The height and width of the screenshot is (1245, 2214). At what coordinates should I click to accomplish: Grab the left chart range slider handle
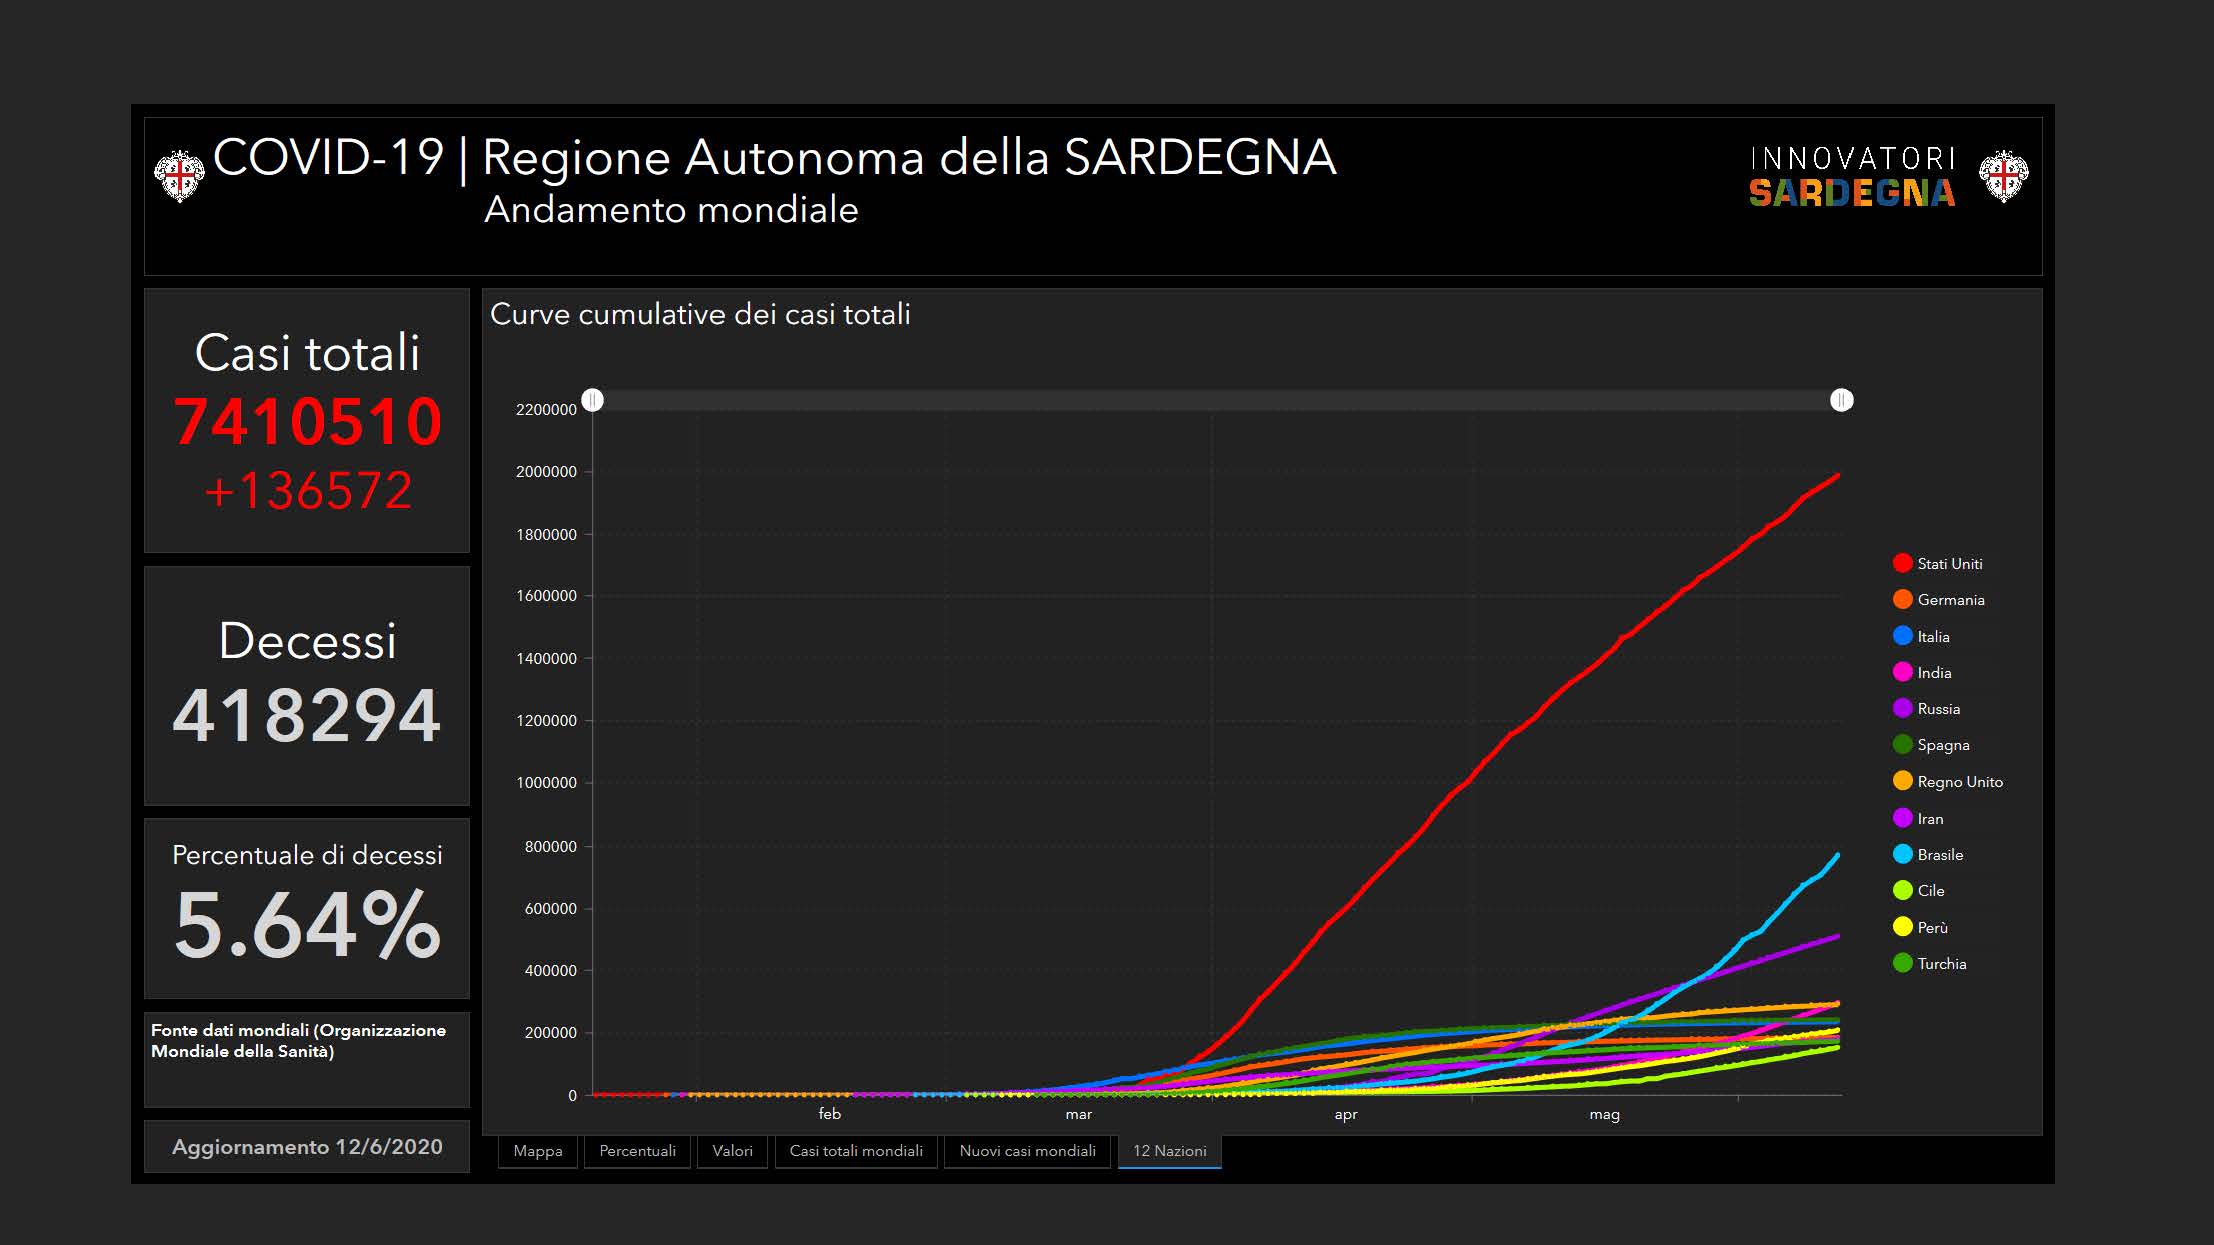coord(593,400)
